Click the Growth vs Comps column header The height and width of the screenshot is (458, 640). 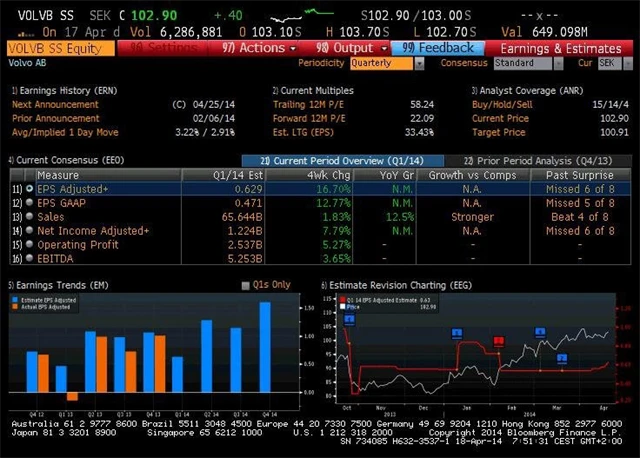tap(473, 175)
